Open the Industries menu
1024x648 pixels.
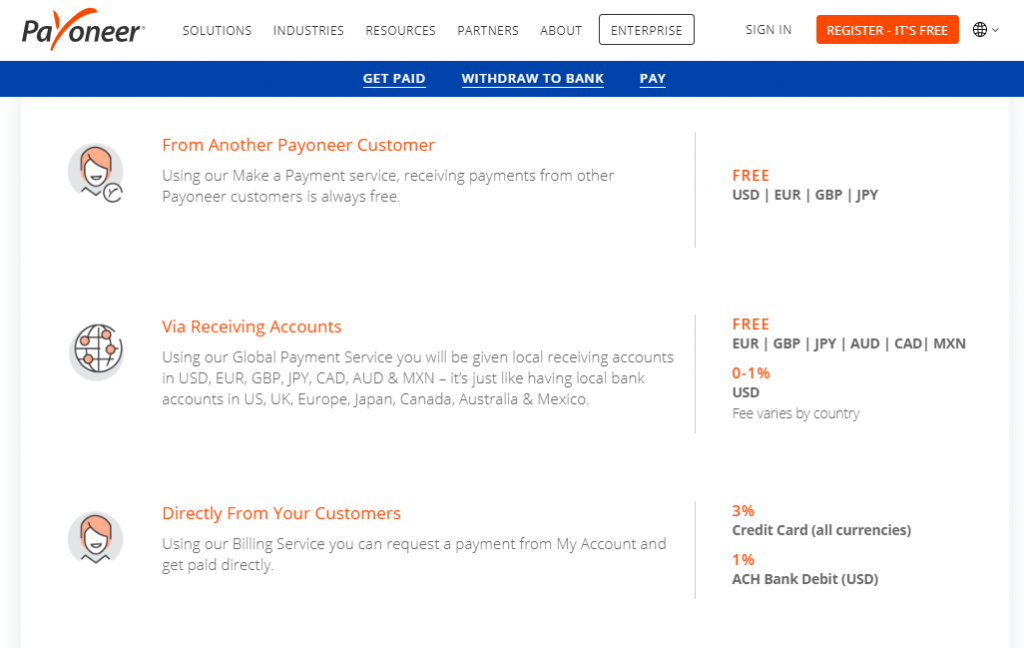click(x=308, y=31)
